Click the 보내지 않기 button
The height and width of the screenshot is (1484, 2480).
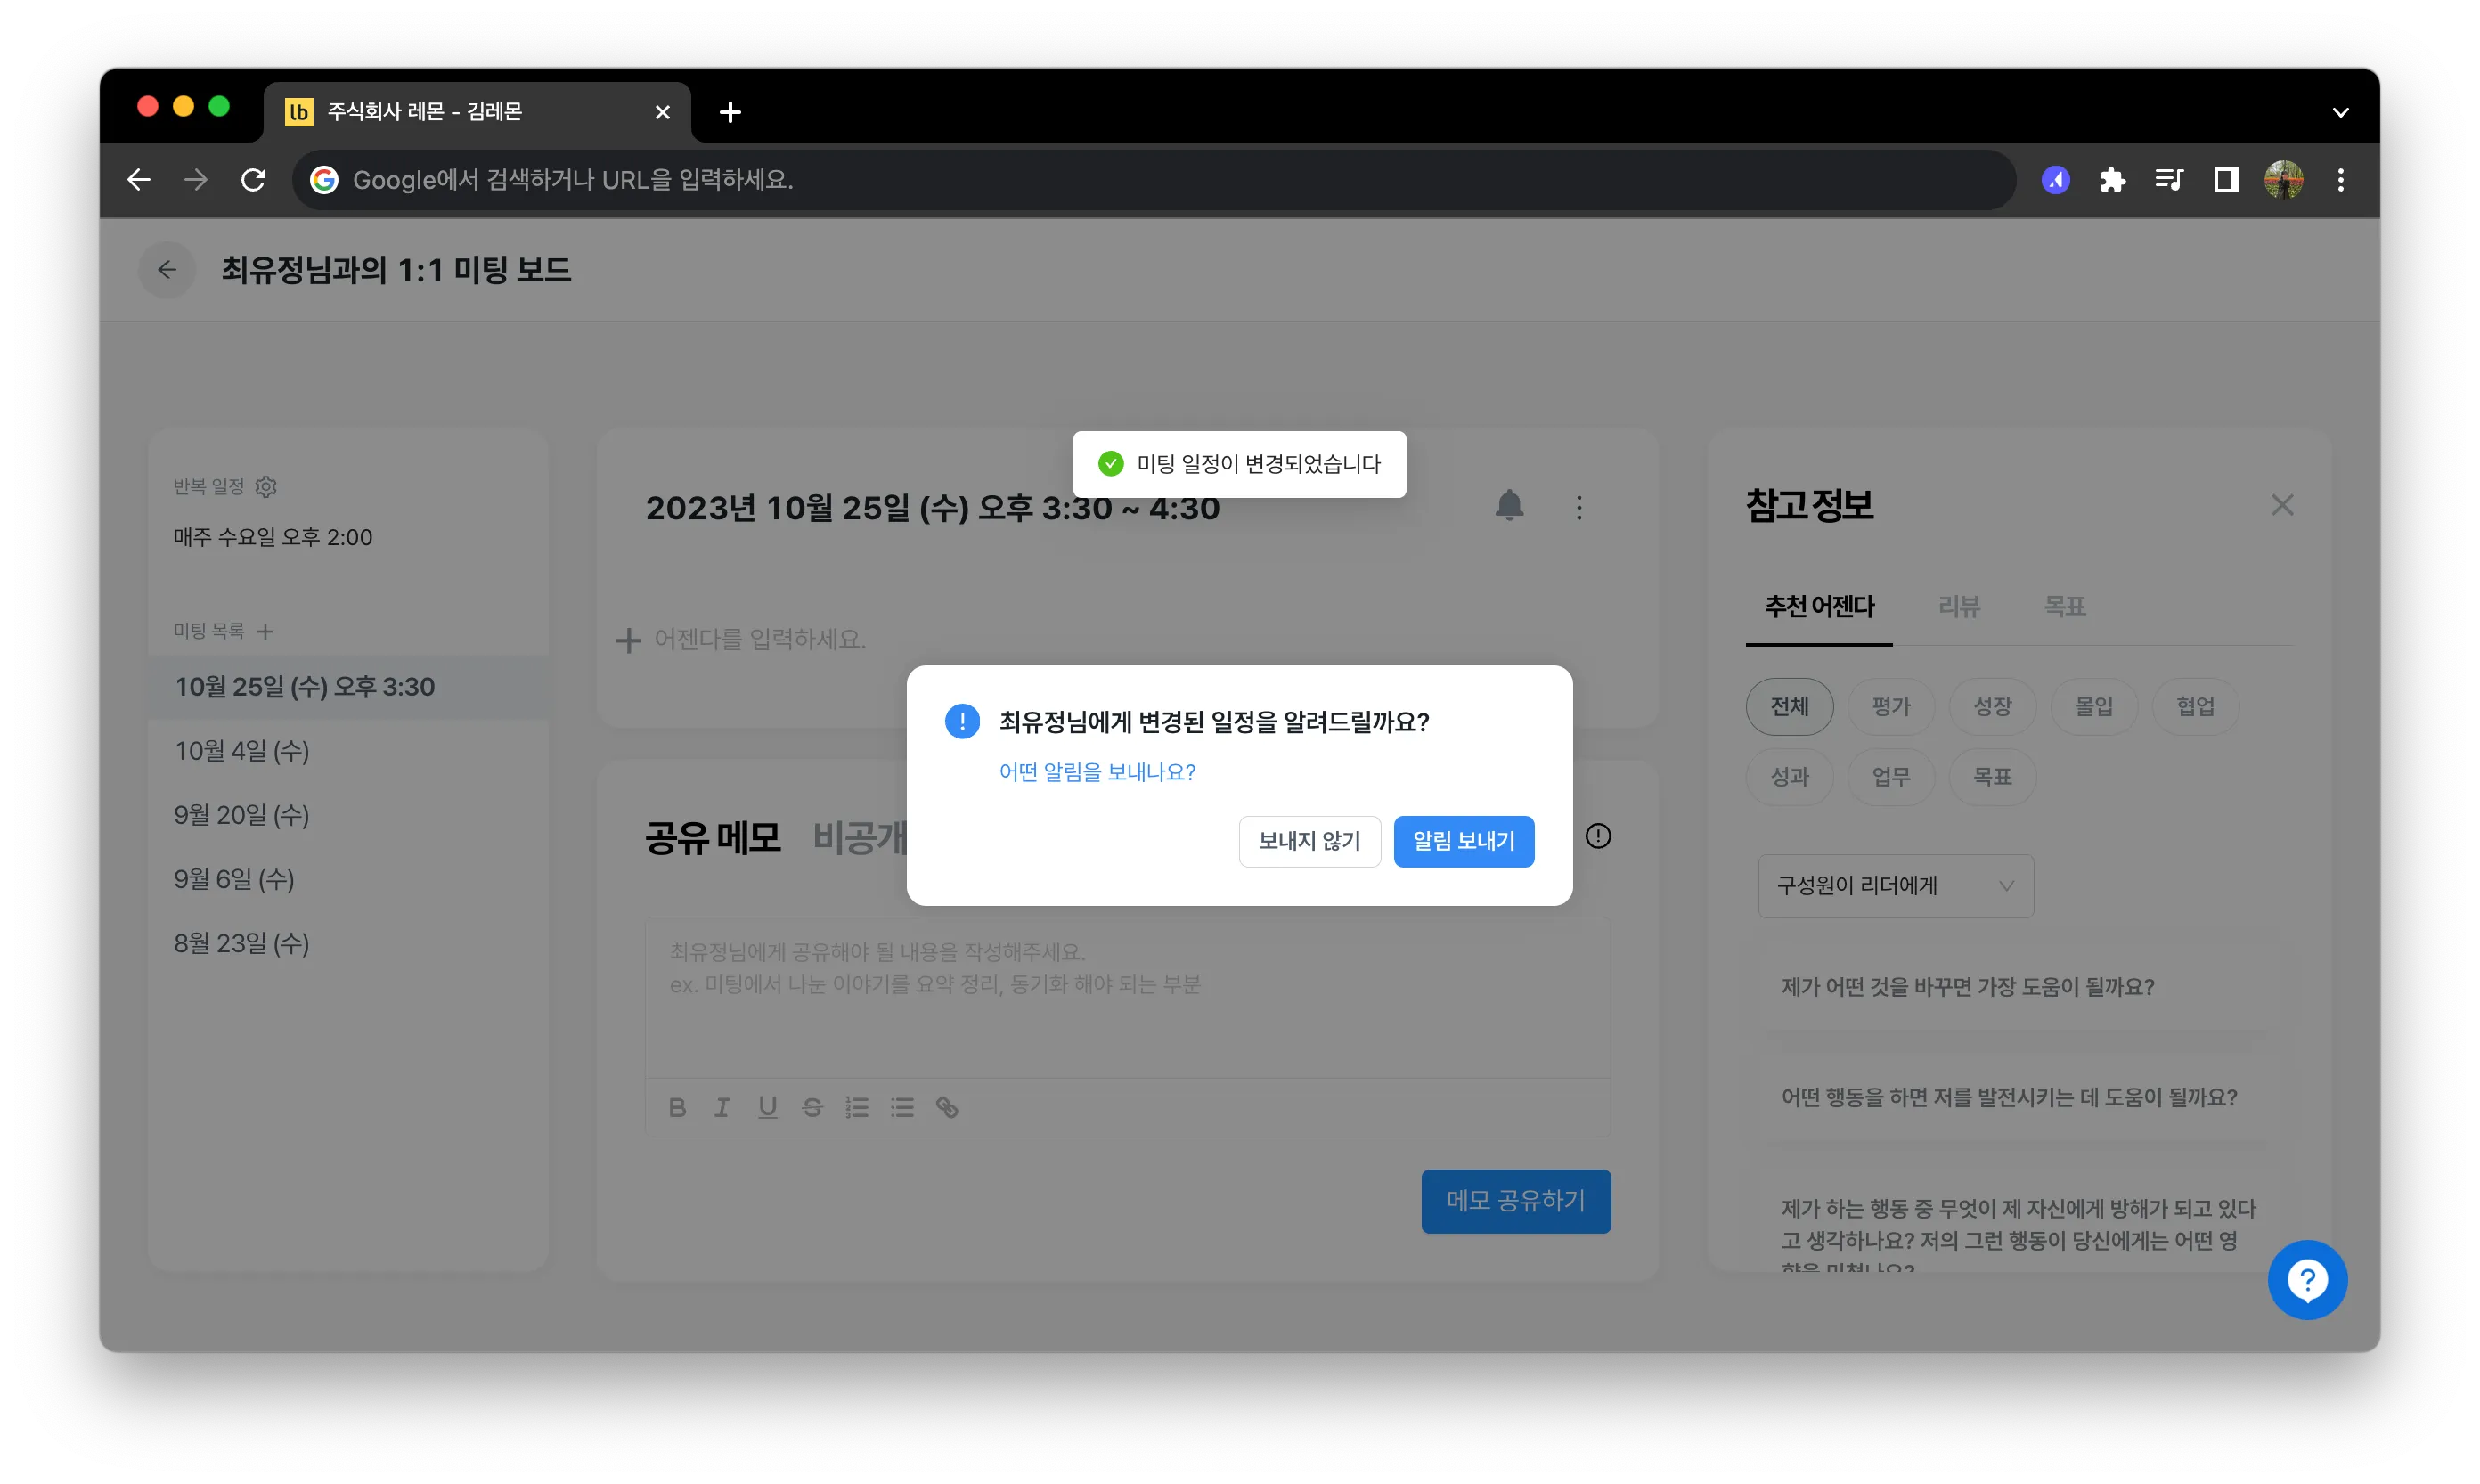click(1309, 841)
